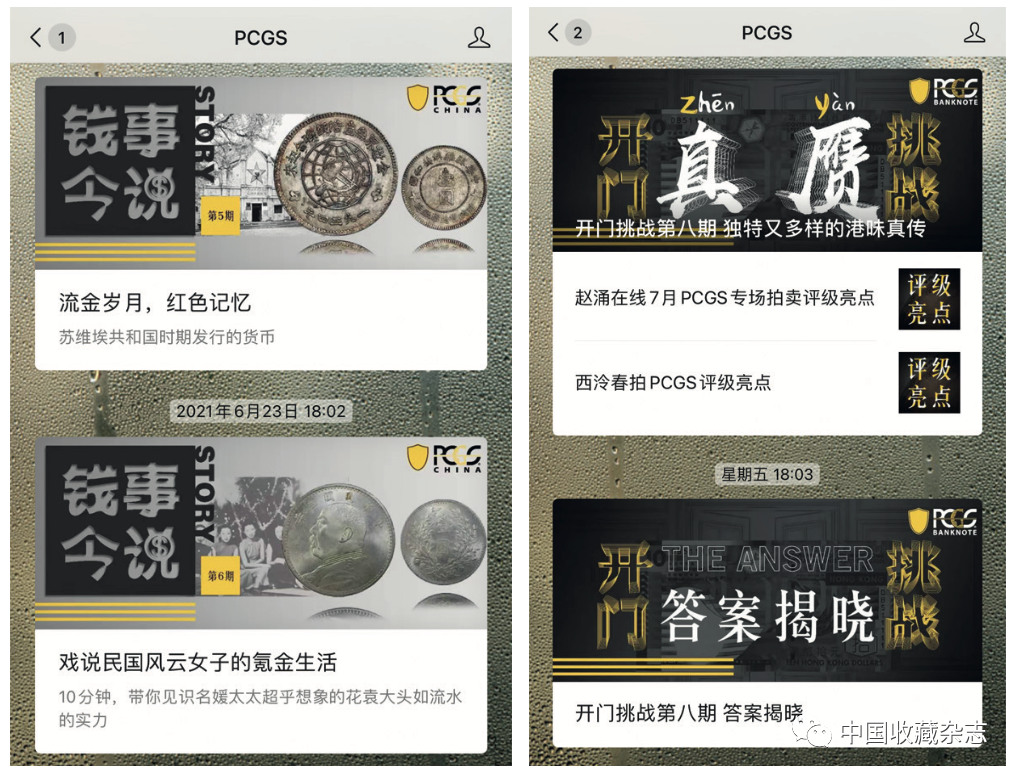Image resolution: width=1022 pixels, height=778 pixels.
Task: Tap unread badge 2 beside back arrow
Action: [577, 33]
